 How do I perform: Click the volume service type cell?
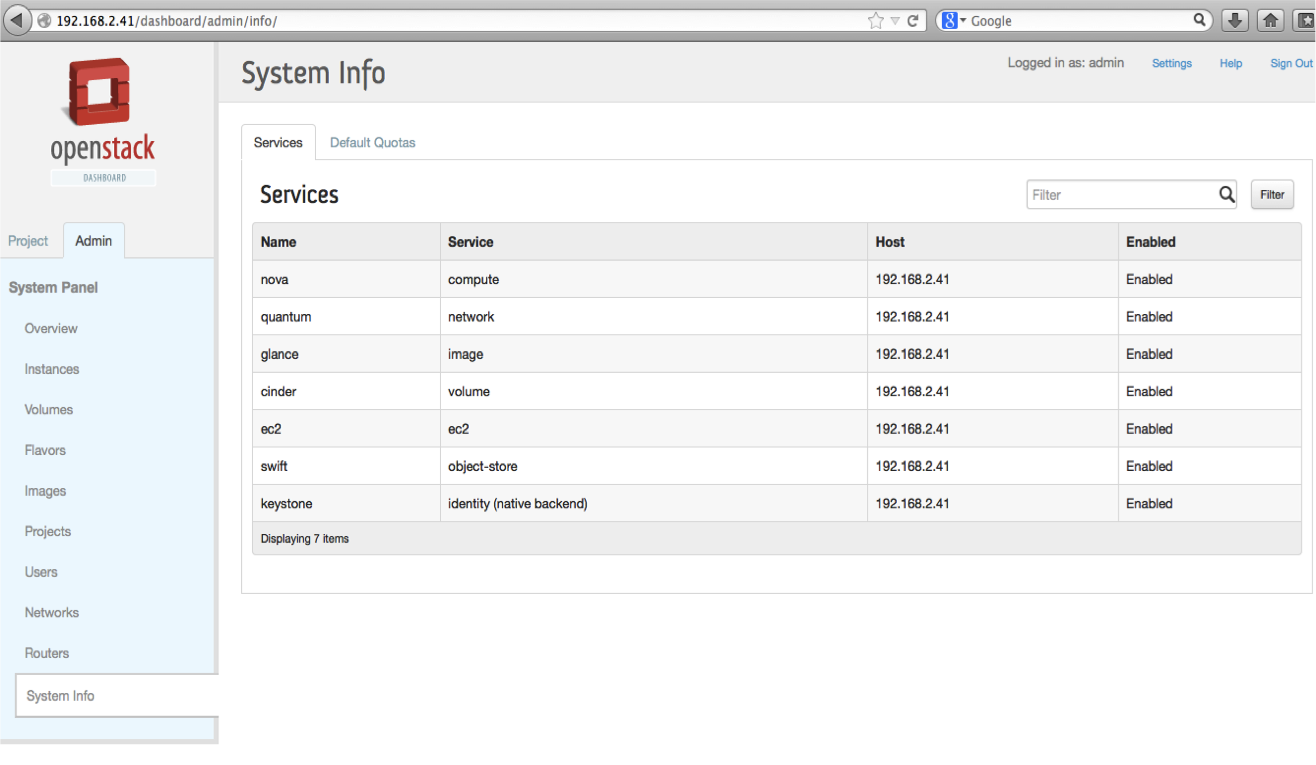coord(654,392)
